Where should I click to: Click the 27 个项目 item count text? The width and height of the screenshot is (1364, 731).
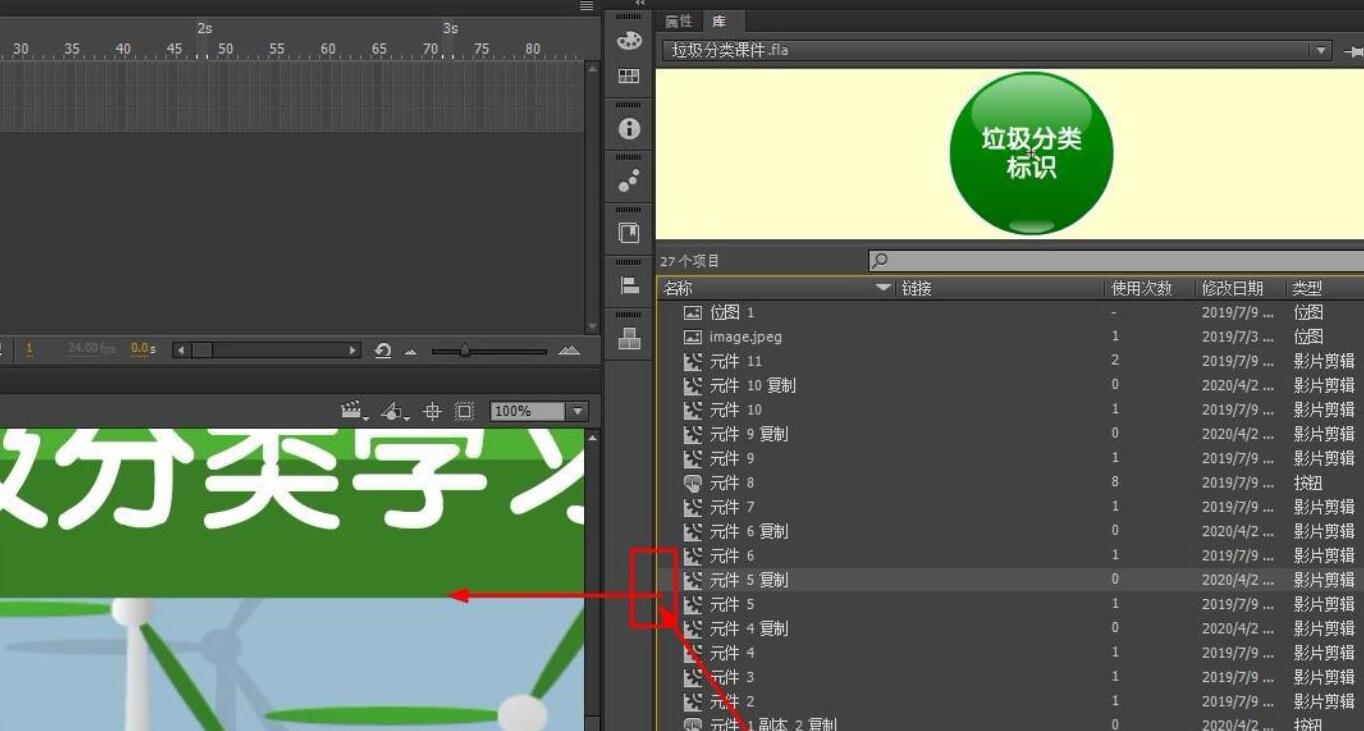pos(690,261)
